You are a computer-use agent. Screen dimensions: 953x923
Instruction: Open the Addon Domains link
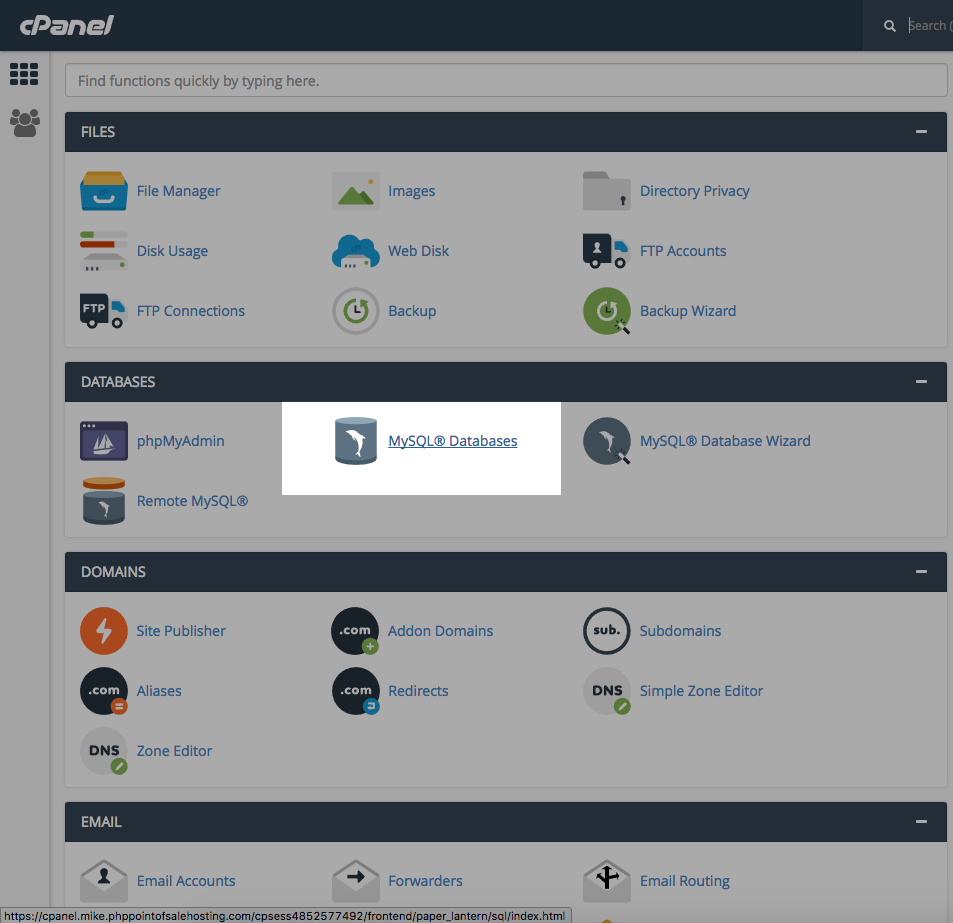(x=440, y=631)
